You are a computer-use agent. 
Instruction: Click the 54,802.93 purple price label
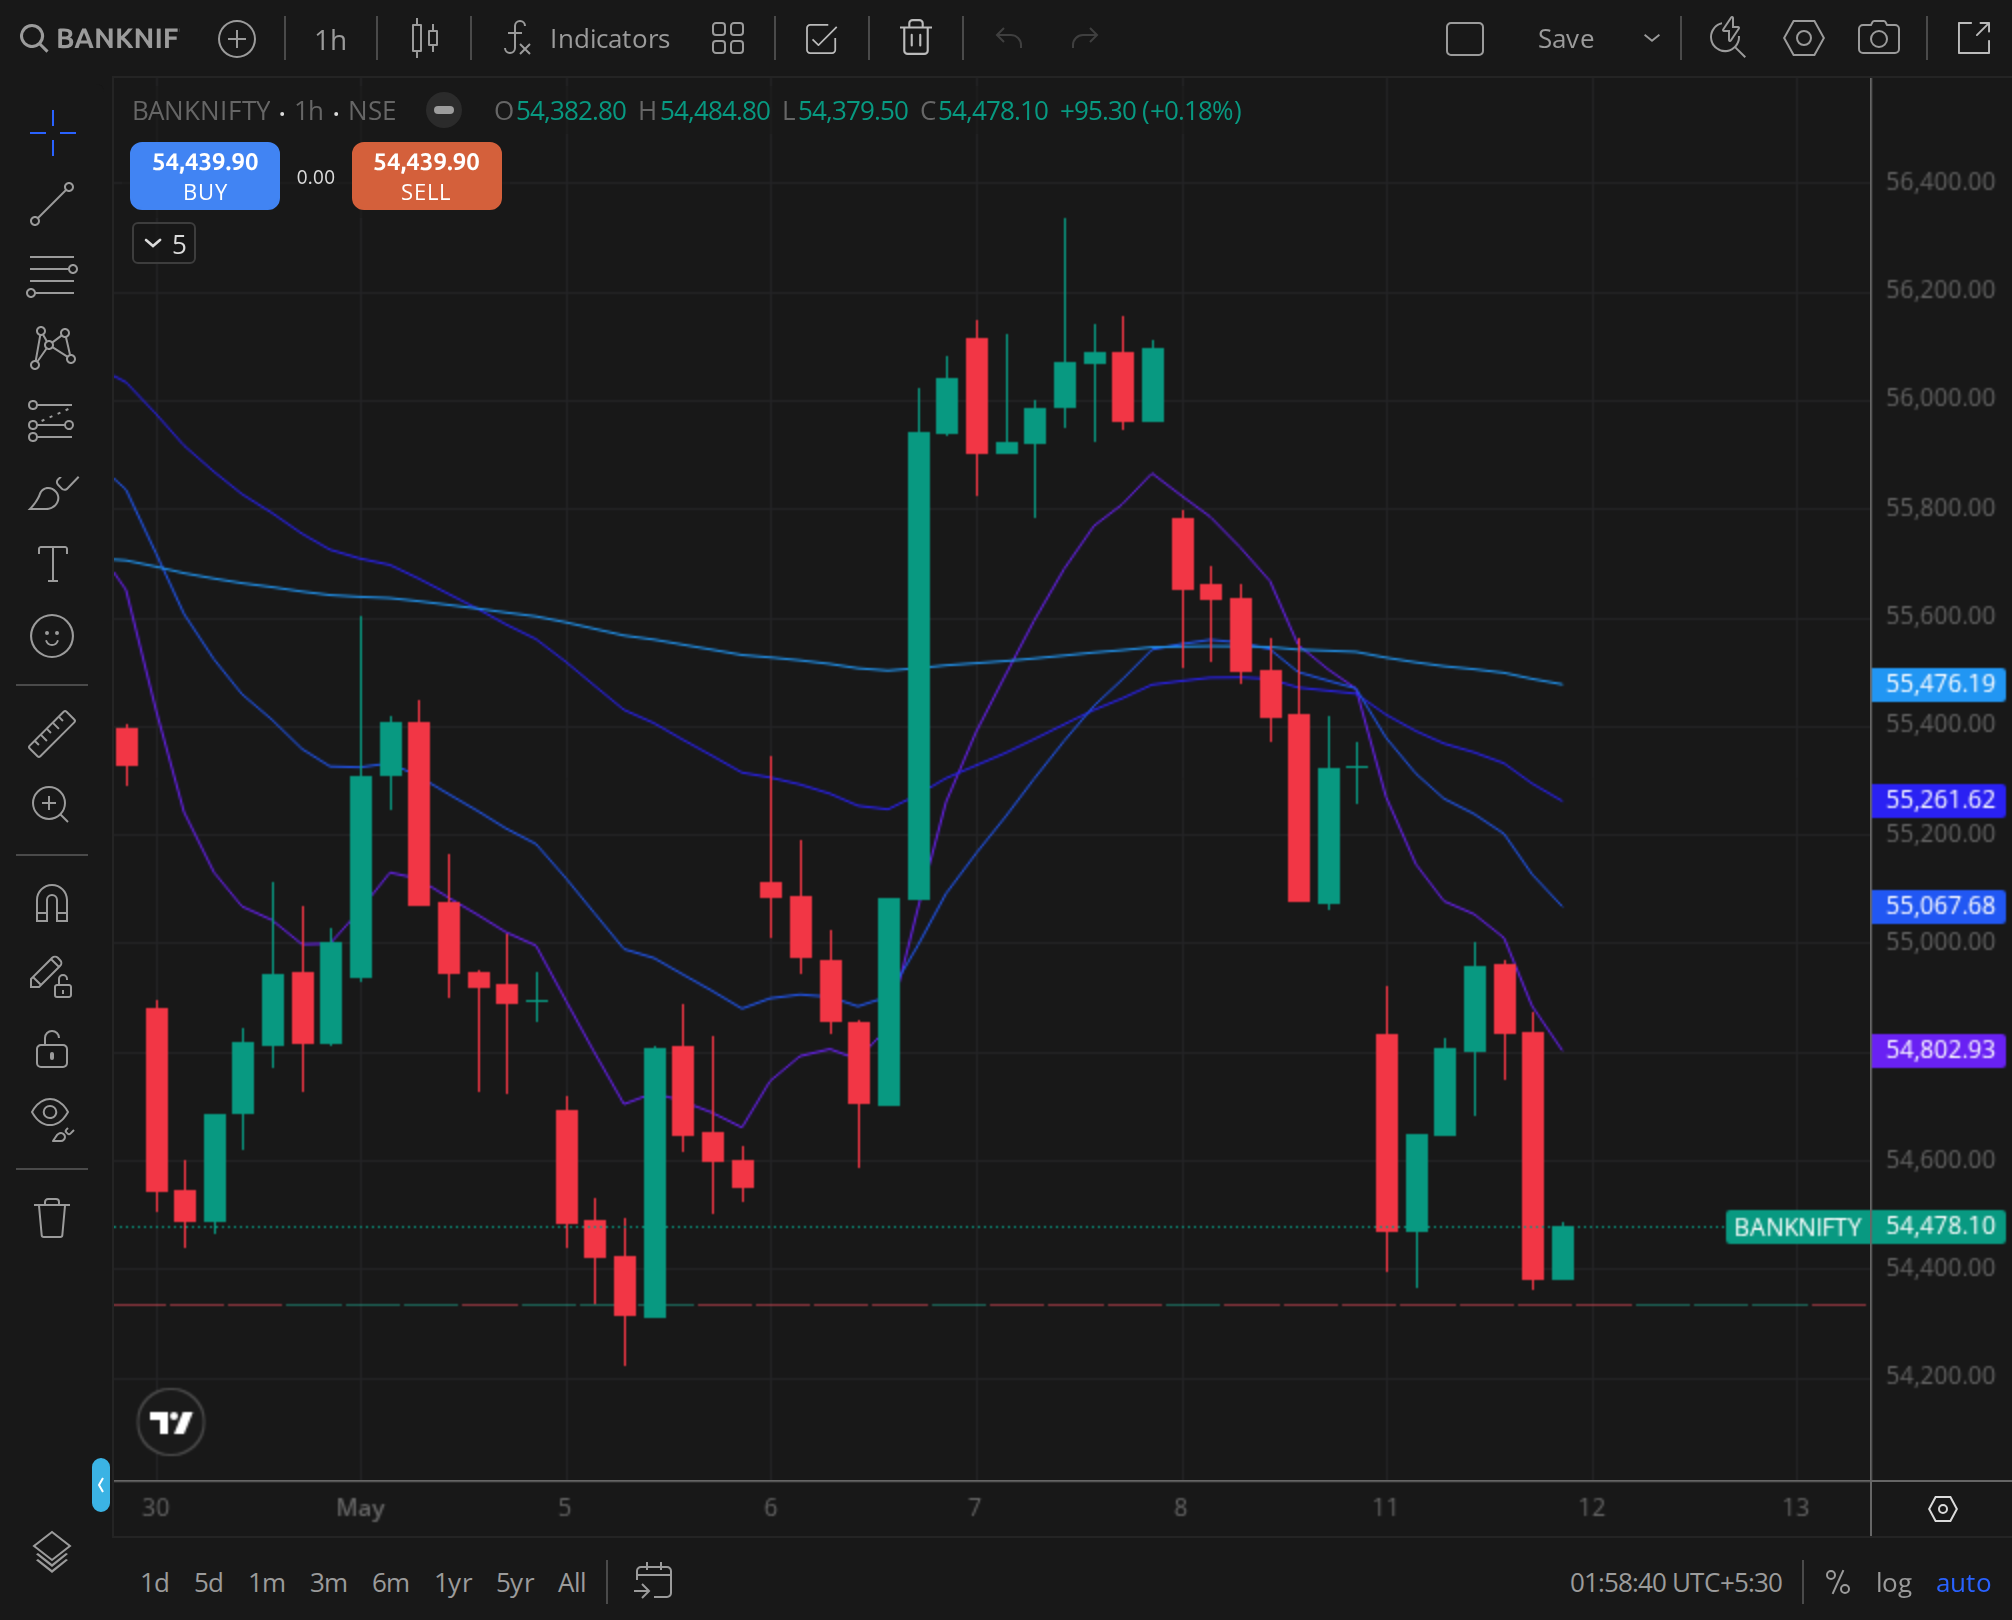pos(1939,1050)
